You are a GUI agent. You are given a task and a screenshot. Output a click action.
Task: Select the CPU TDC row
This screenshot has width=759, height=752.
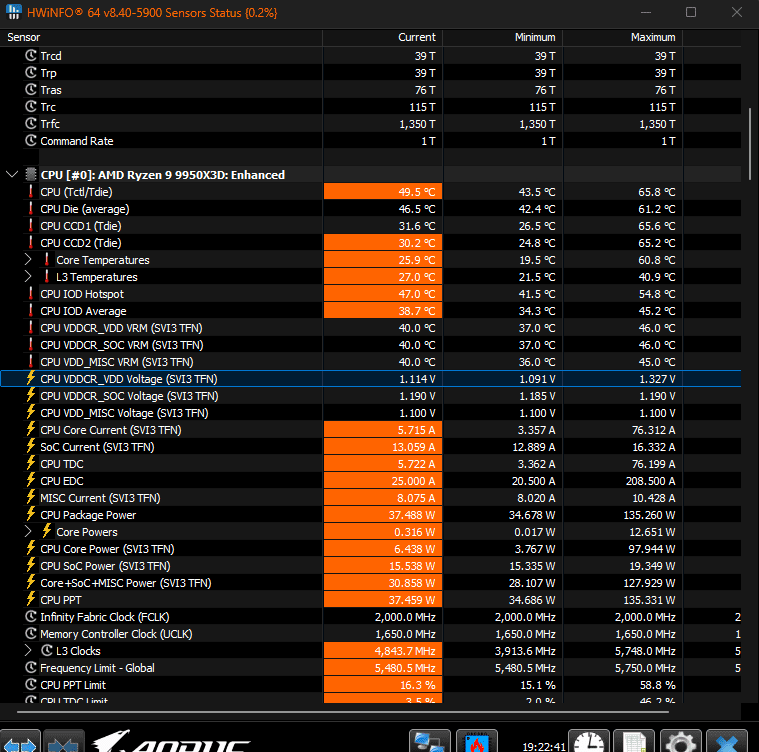pos(371,464)
